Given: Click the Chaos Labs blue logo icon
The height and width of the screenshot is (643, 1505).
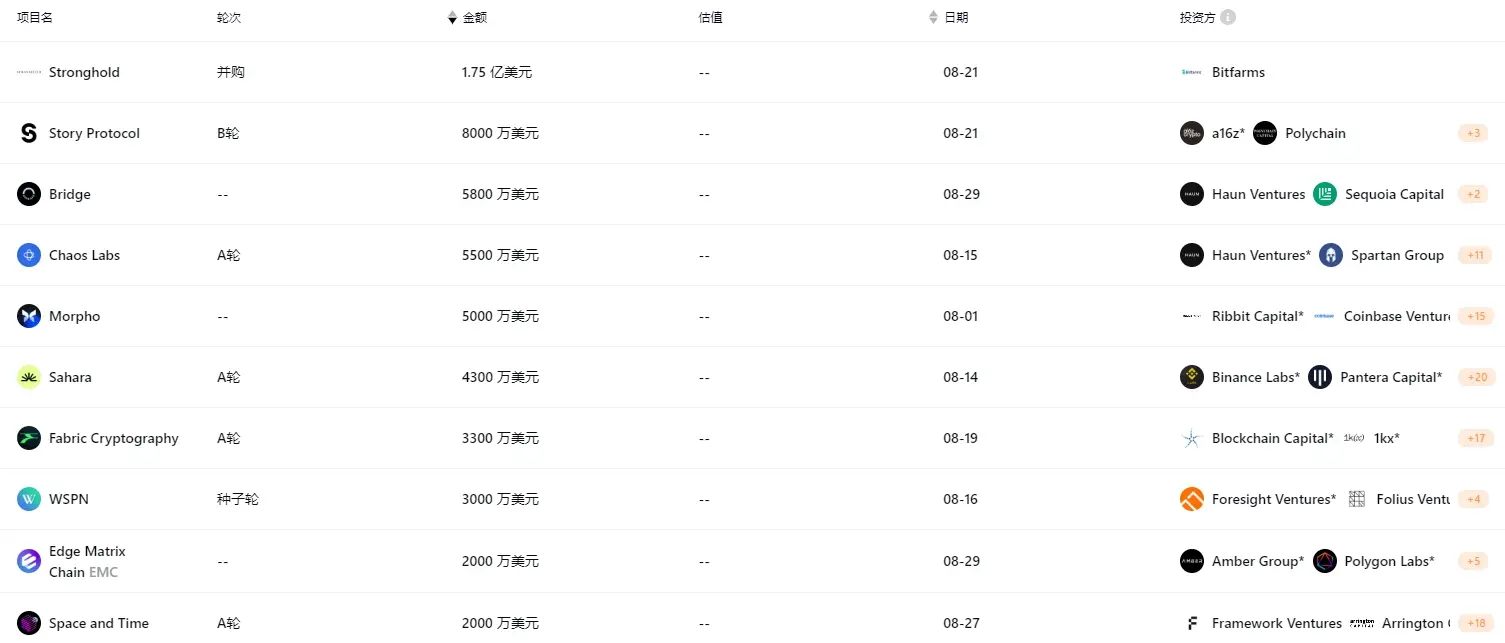Looking at the screenshot, I should coord(29,255).
